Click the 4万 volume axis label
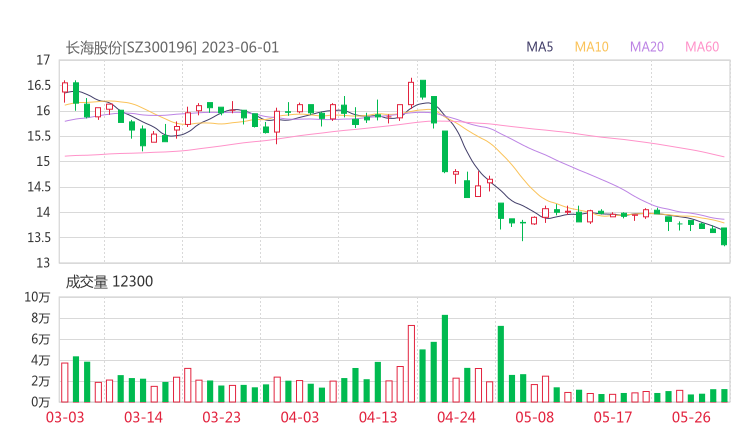Image resolution: width=740 pixels, height=440 pixels. [x=41, y=360]
